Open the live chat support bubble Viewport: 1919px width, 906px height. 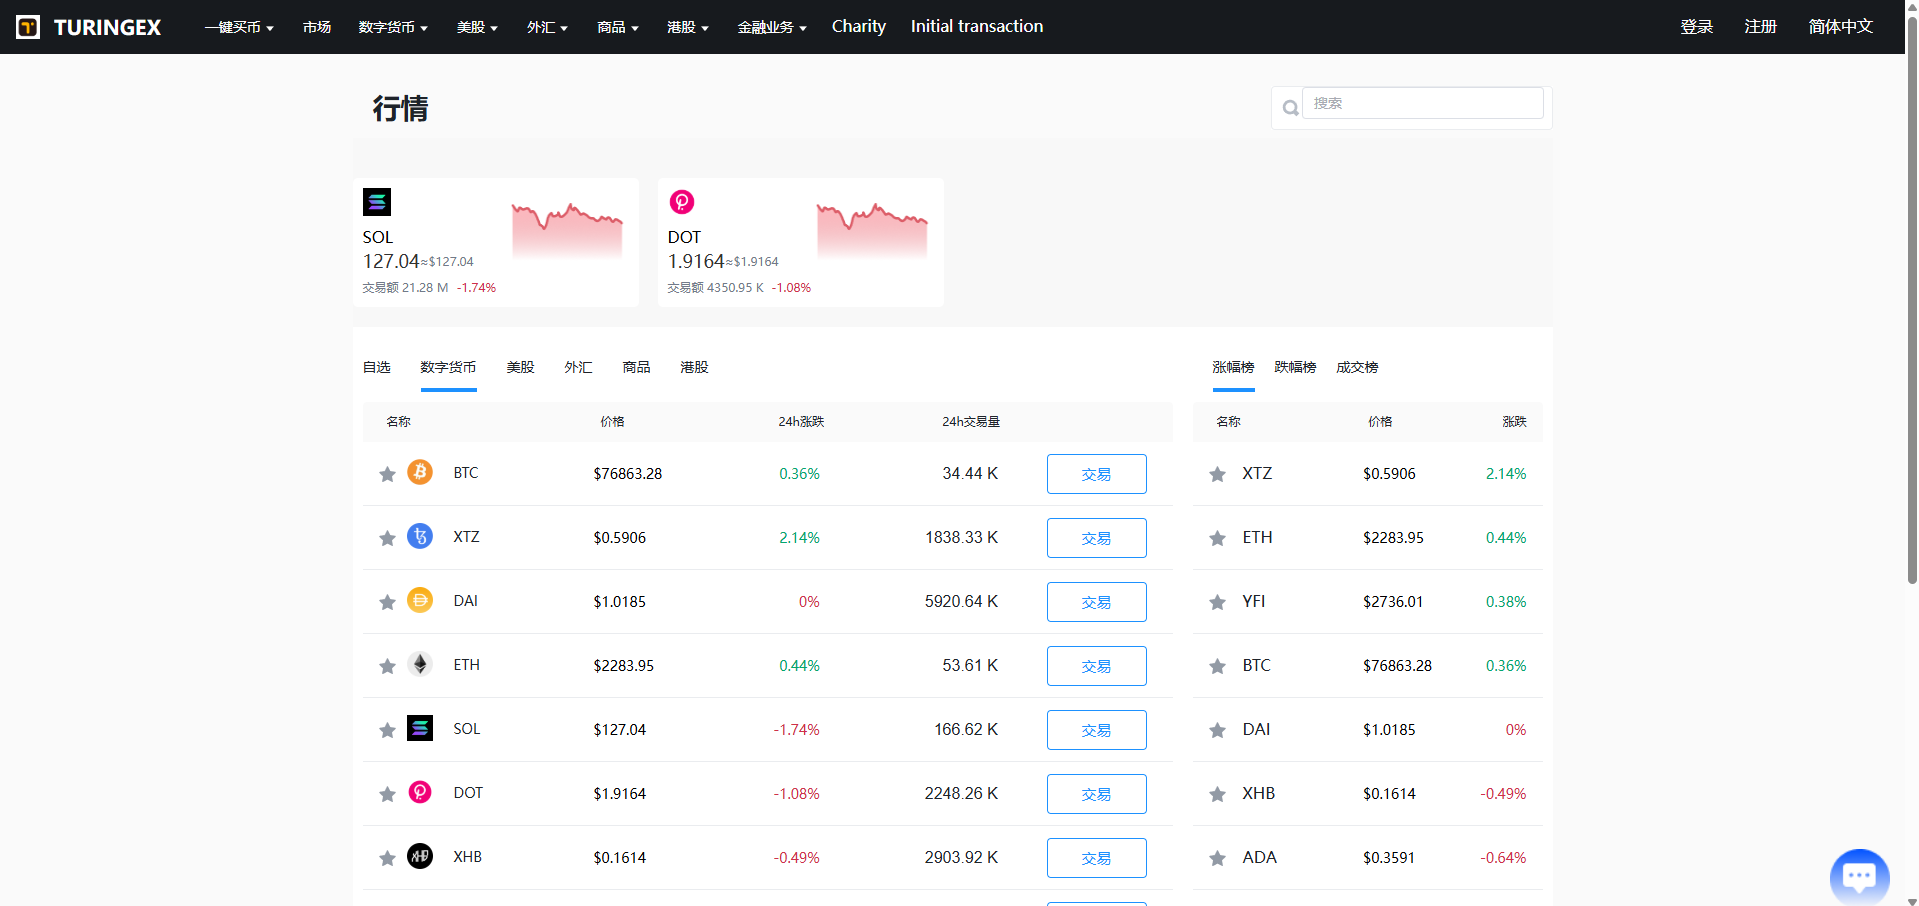1858,876
